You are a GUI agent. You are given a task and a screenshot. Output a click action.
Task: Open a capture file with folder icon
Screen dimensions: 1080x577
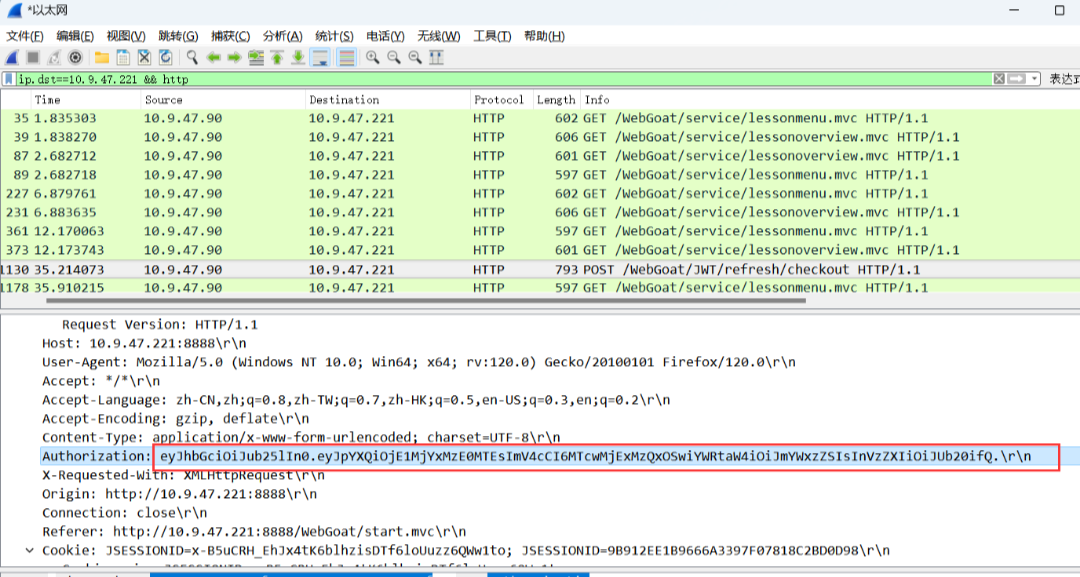click(102, 58)
